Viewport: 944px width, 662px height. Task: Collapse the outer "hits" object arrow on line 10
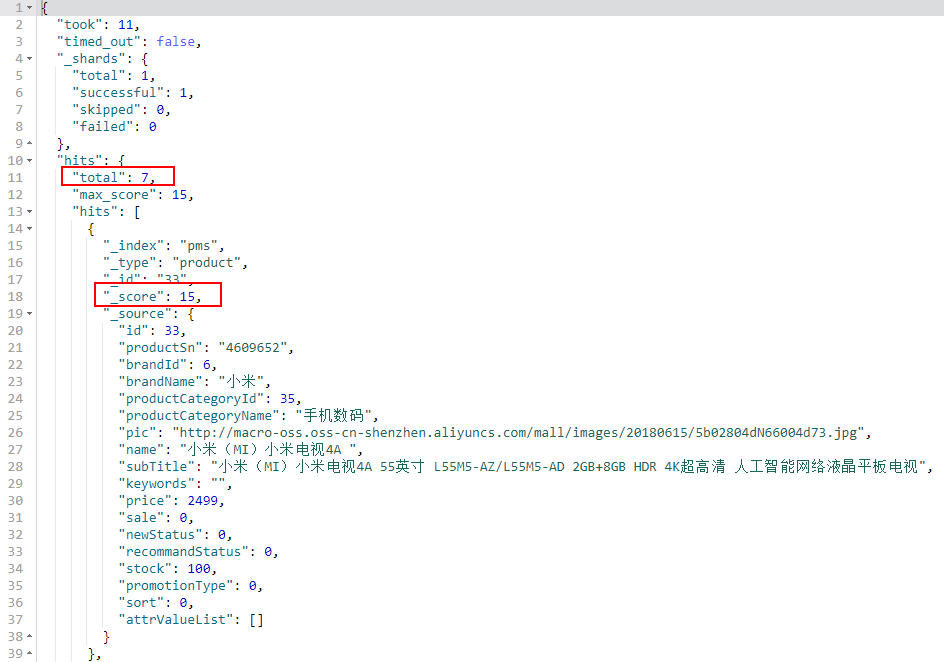[x=30, y=161]
